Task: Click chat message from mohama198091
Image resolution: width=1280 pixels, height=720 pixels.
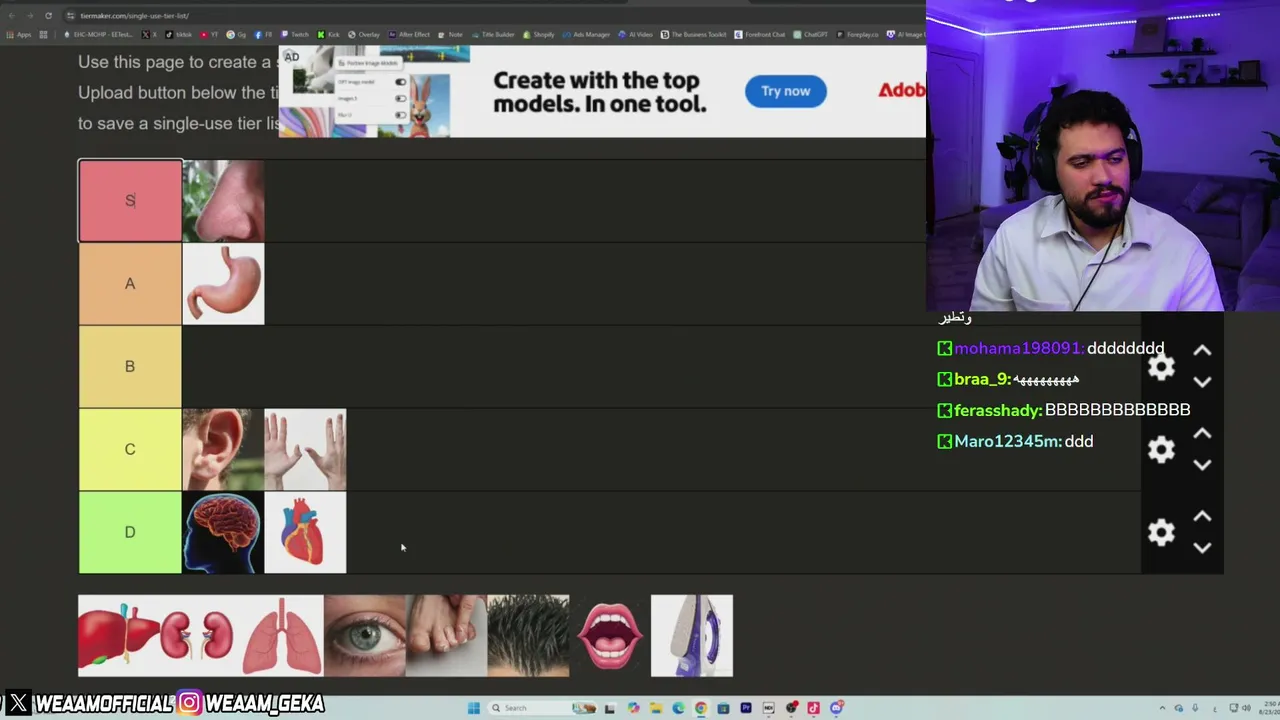Action: [x=1050, y=349]
